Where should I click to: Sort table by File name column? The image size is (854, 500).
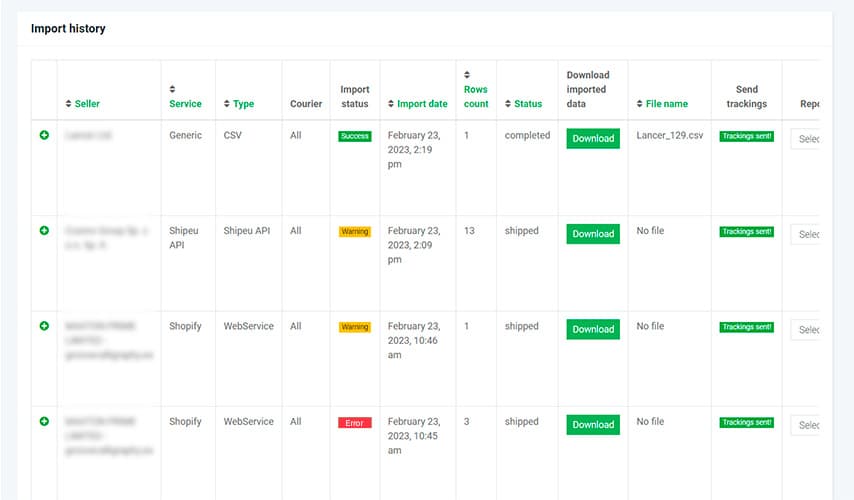662,103
